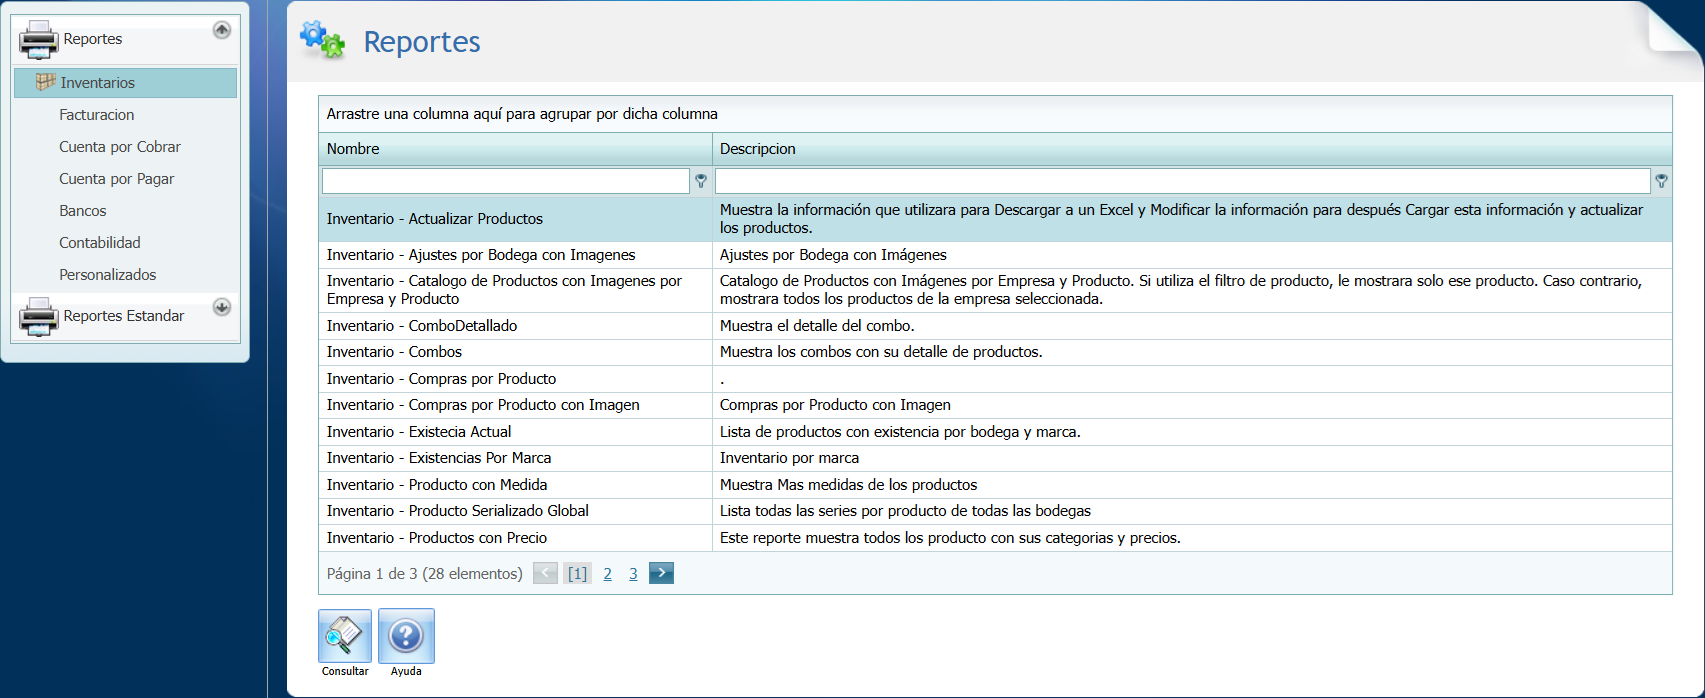This screenshot has height=698, width=1705.
Task: Focus the Descripcion filter text box
Action: point(1183,181)
